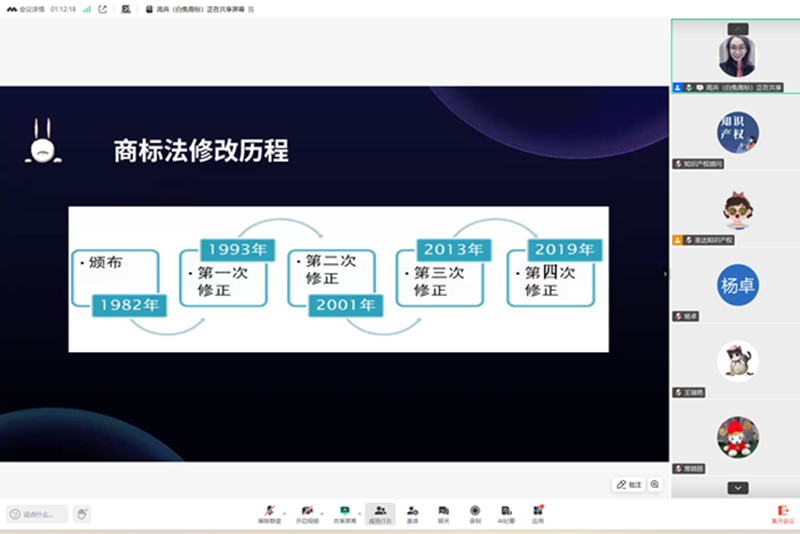Open AI notes tool

506,512
